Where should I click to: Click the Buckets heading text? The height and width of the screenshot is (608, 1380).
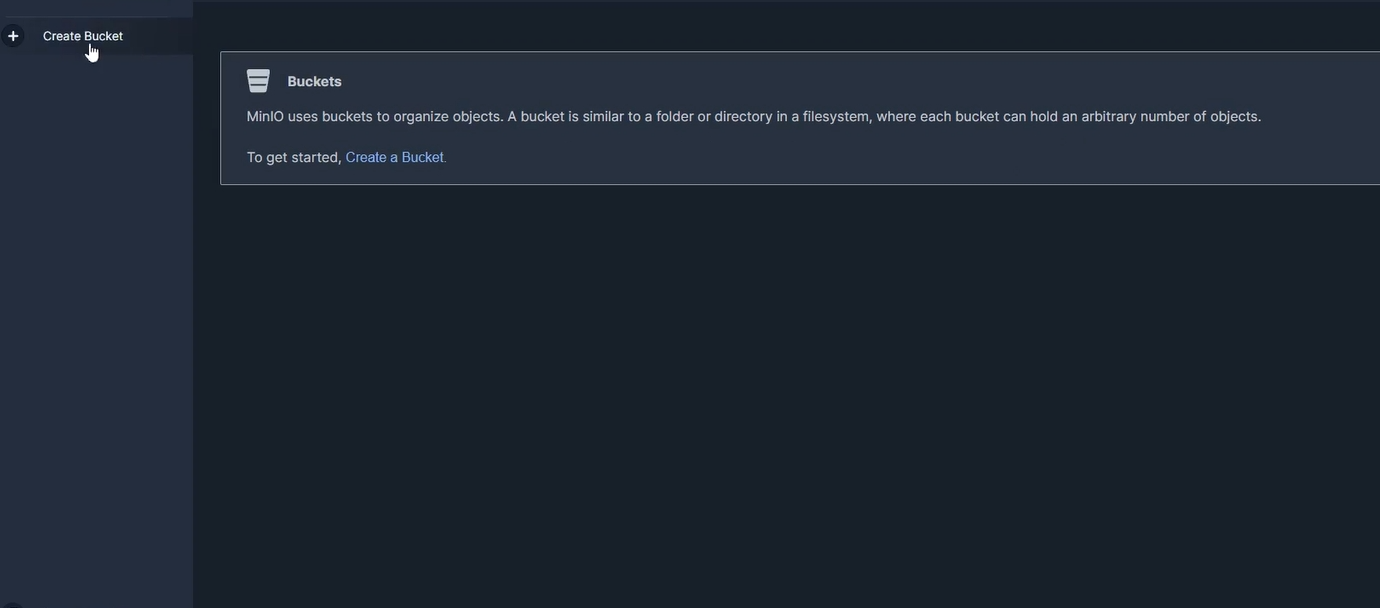click(314, 81)
